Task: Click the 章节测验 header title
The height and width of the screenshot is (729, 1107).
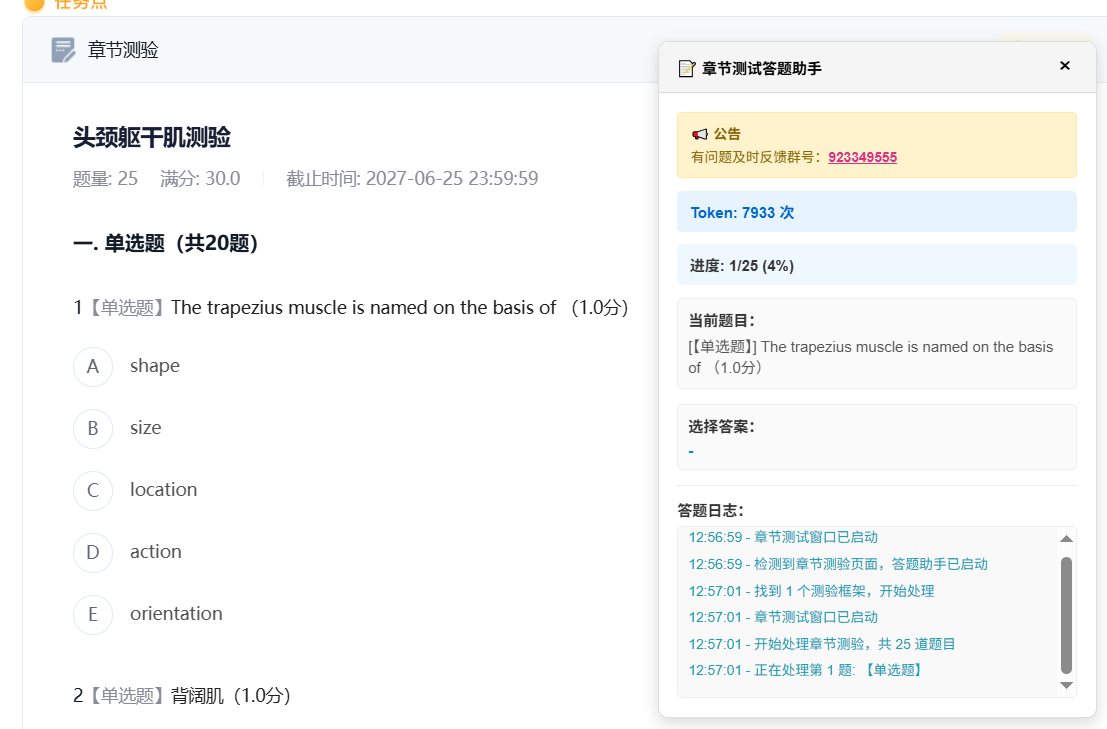Action: point(123,50)
